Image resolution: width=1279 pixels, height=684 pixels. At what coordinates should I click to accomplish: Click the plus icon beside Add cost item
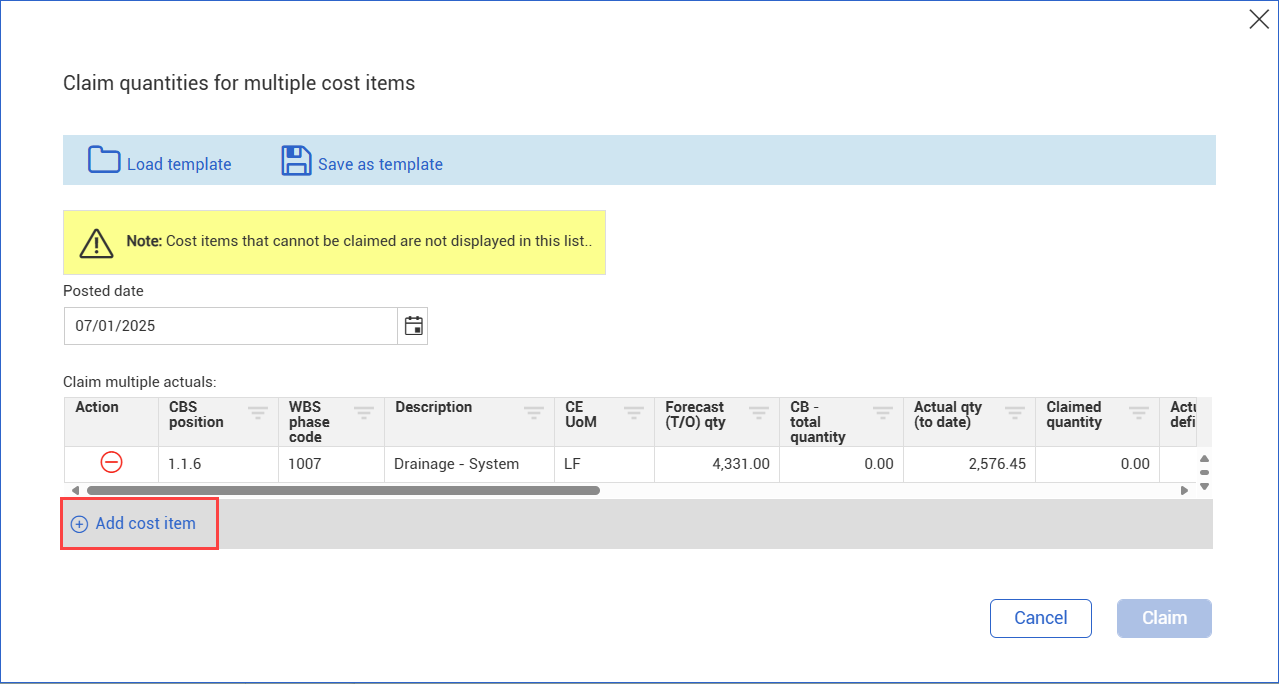click(x=79, y=524)
